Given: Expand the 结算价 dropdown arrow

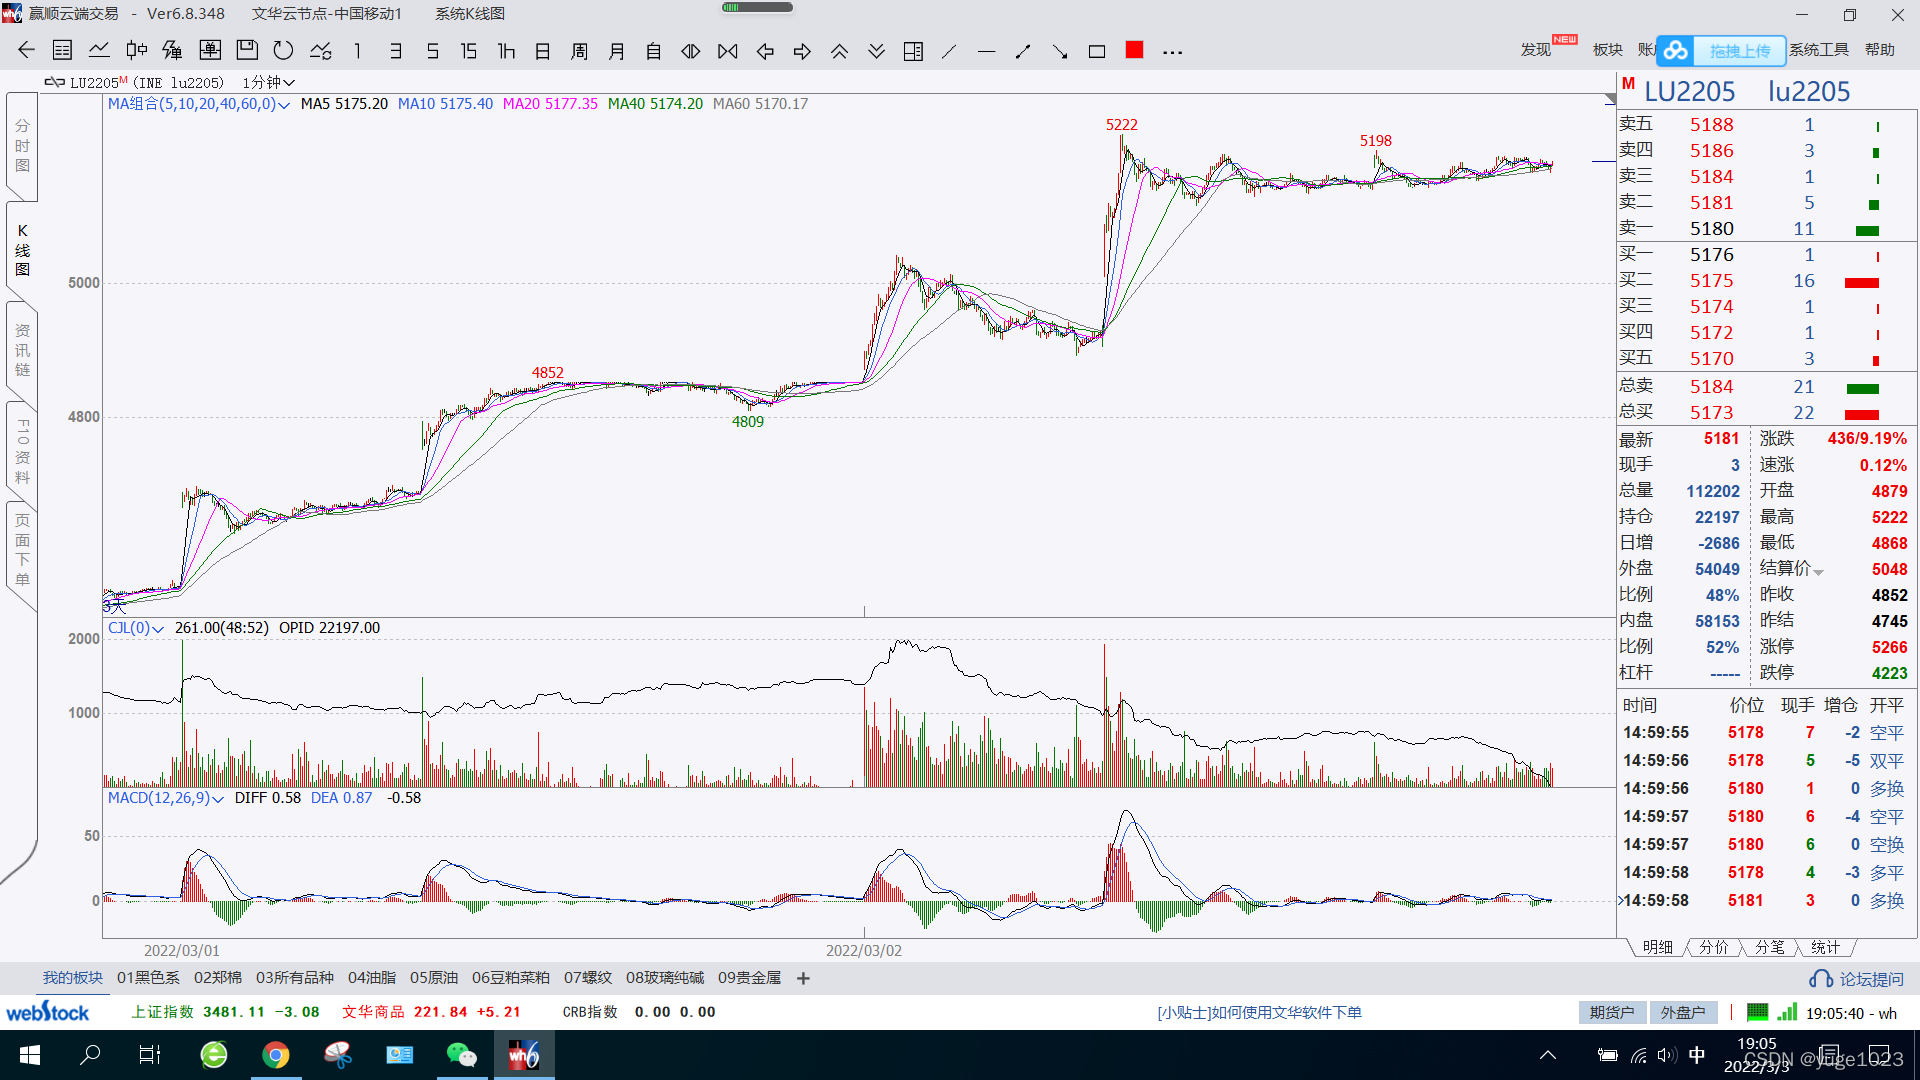Looking at the screenshot, I should [1818, 572].
